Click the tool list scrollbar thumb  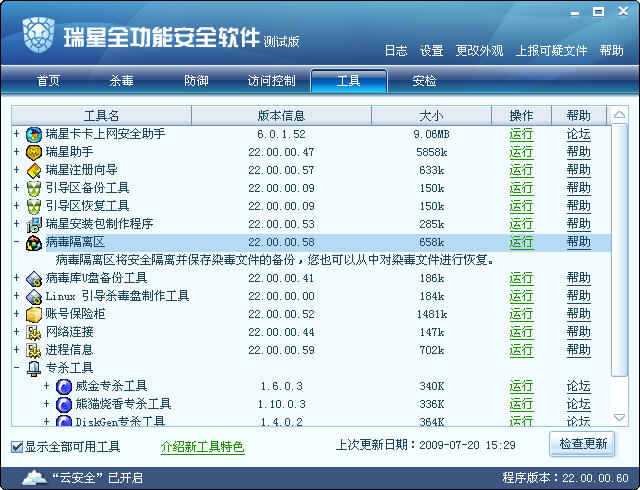click(x=619, y=250)
